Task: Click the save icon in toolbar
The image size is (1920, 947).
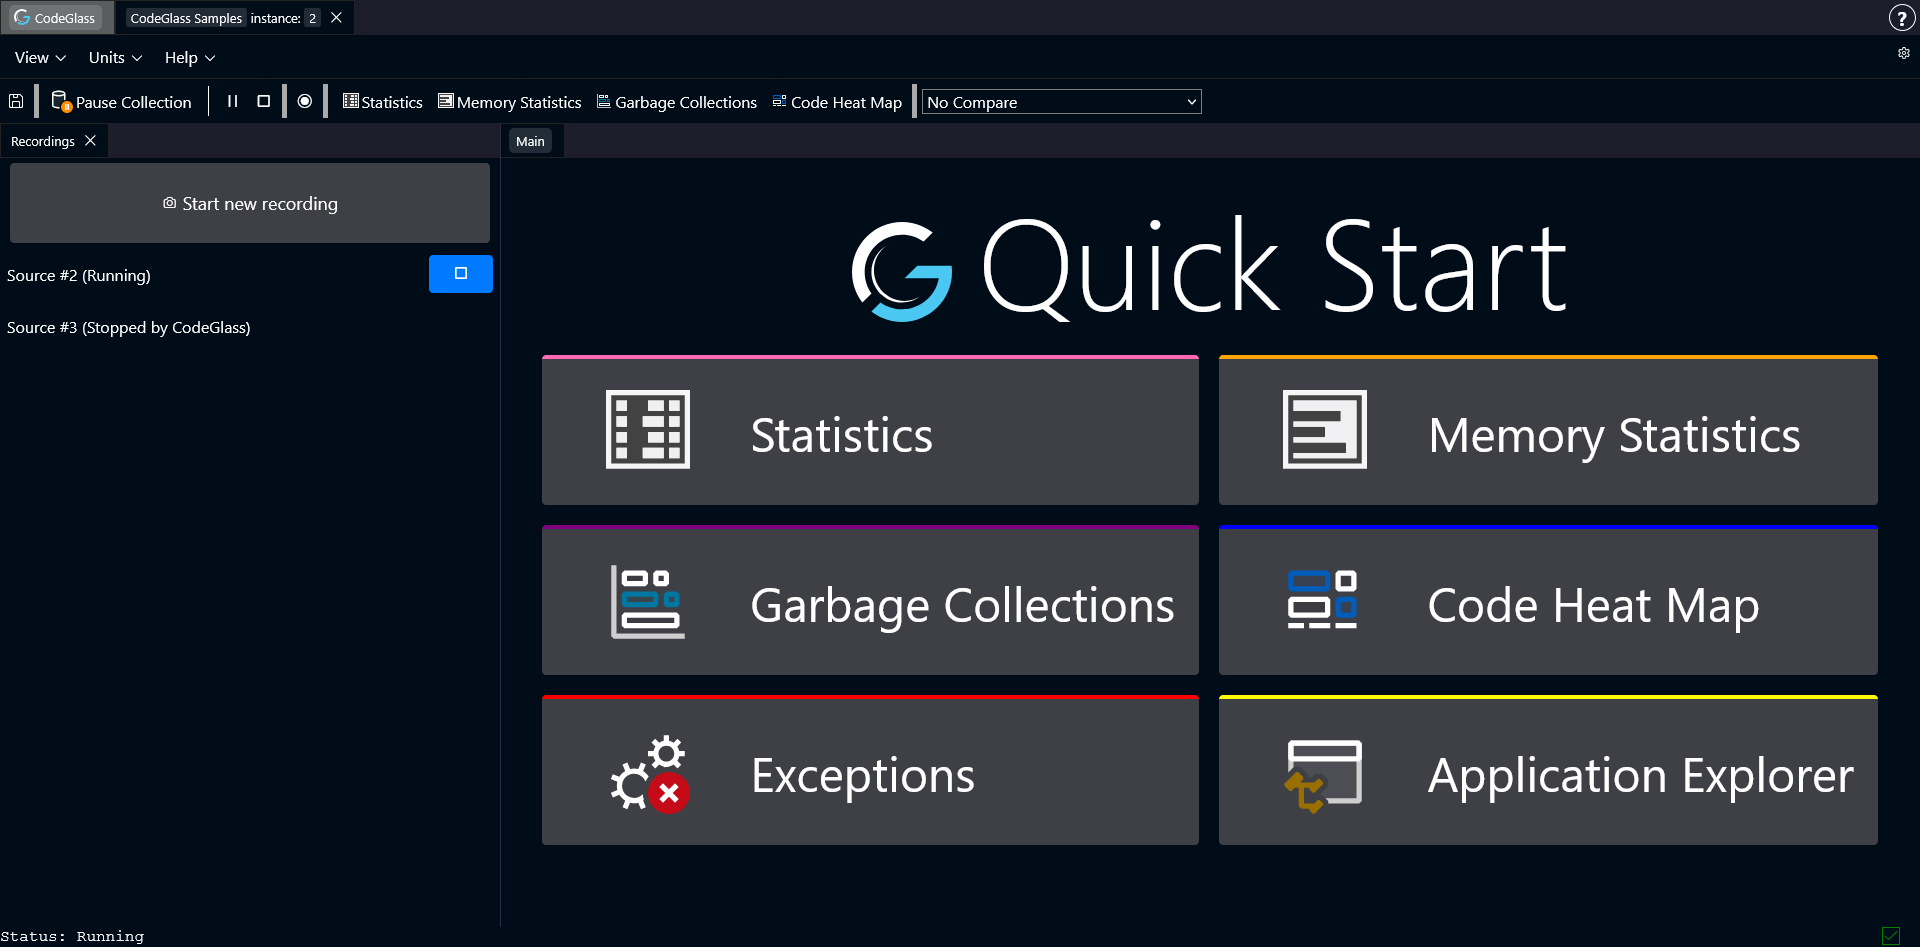Action: click(x=16, y=101)
